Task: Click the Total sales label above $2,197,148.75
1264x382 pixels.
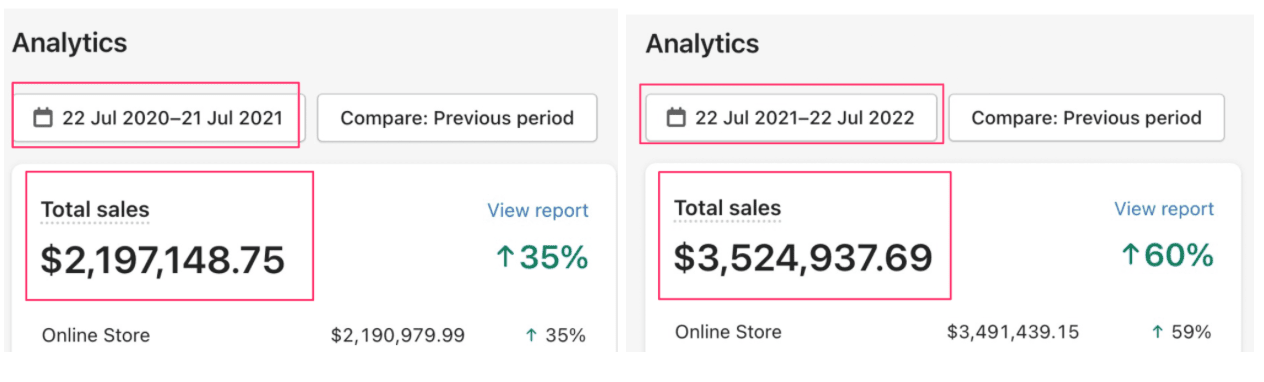Action: 95,210
